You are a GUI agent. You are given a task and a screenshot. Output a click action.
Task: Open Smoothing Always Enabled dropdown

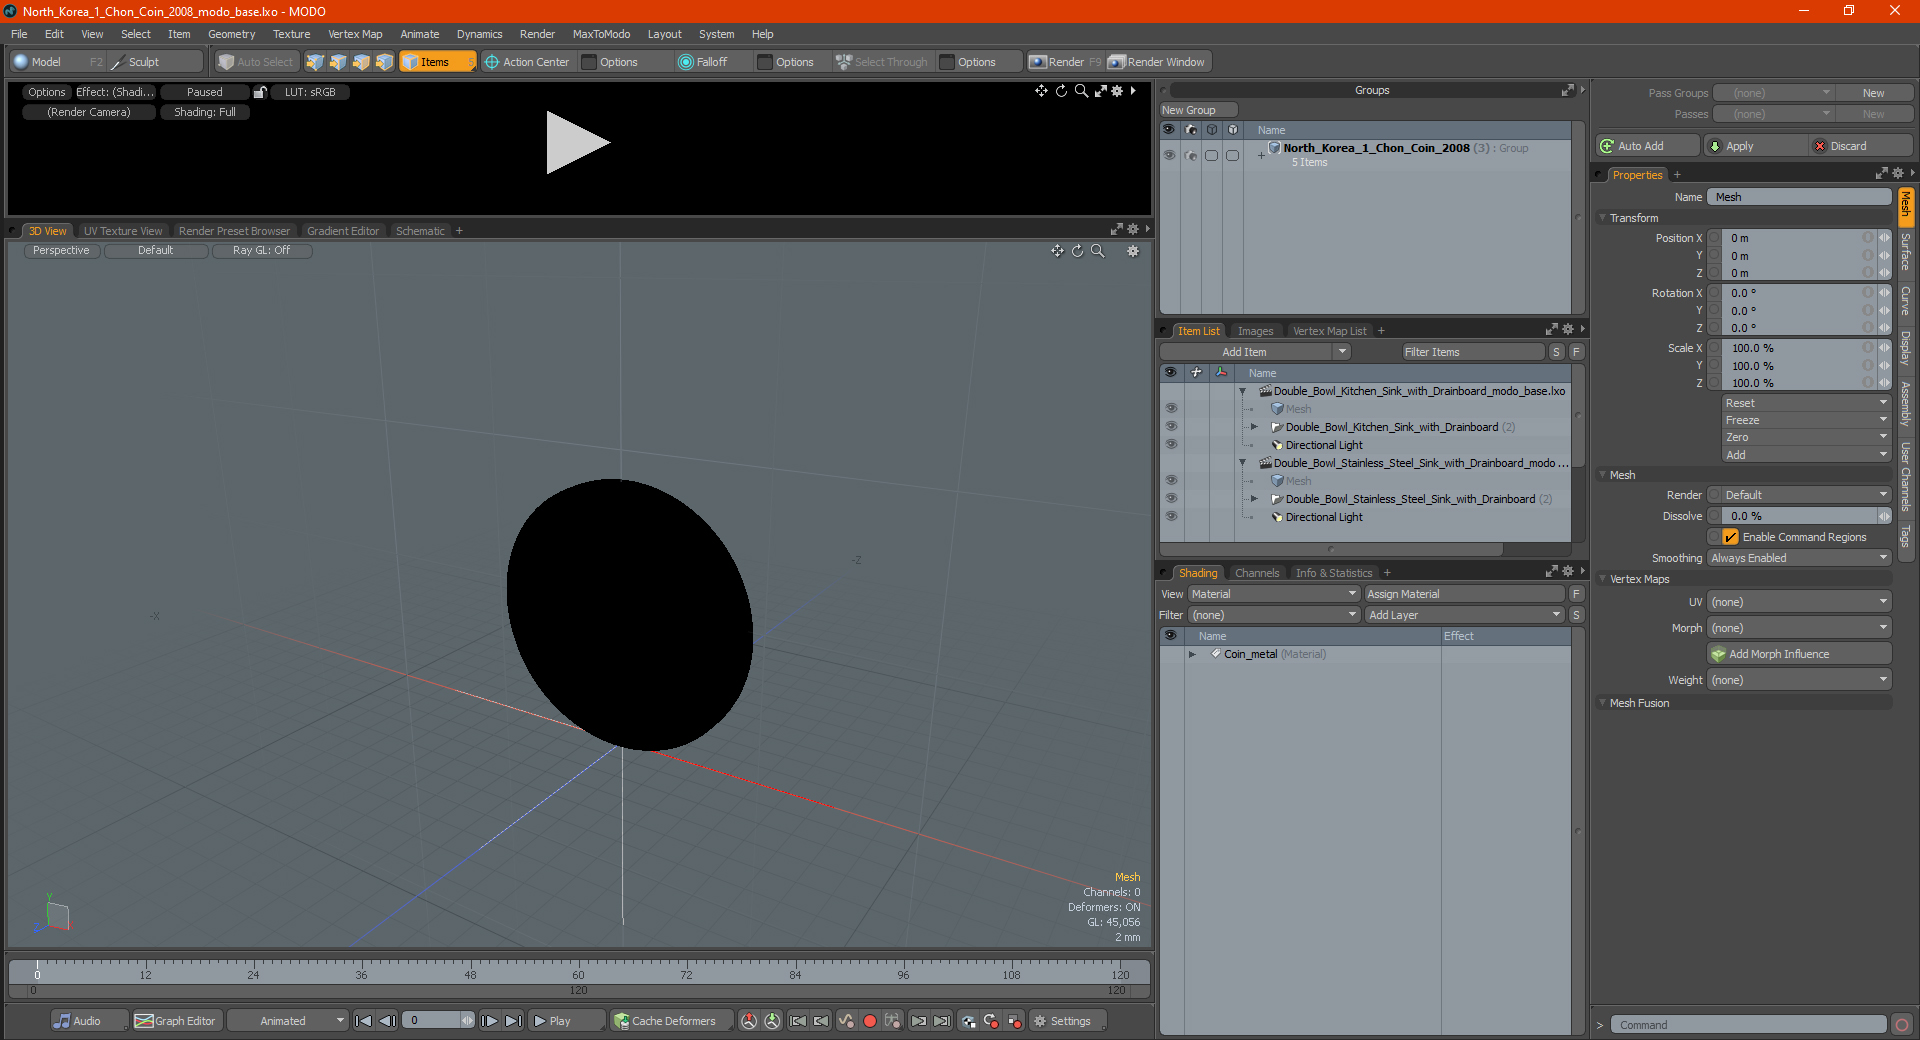click(1799, 558)
